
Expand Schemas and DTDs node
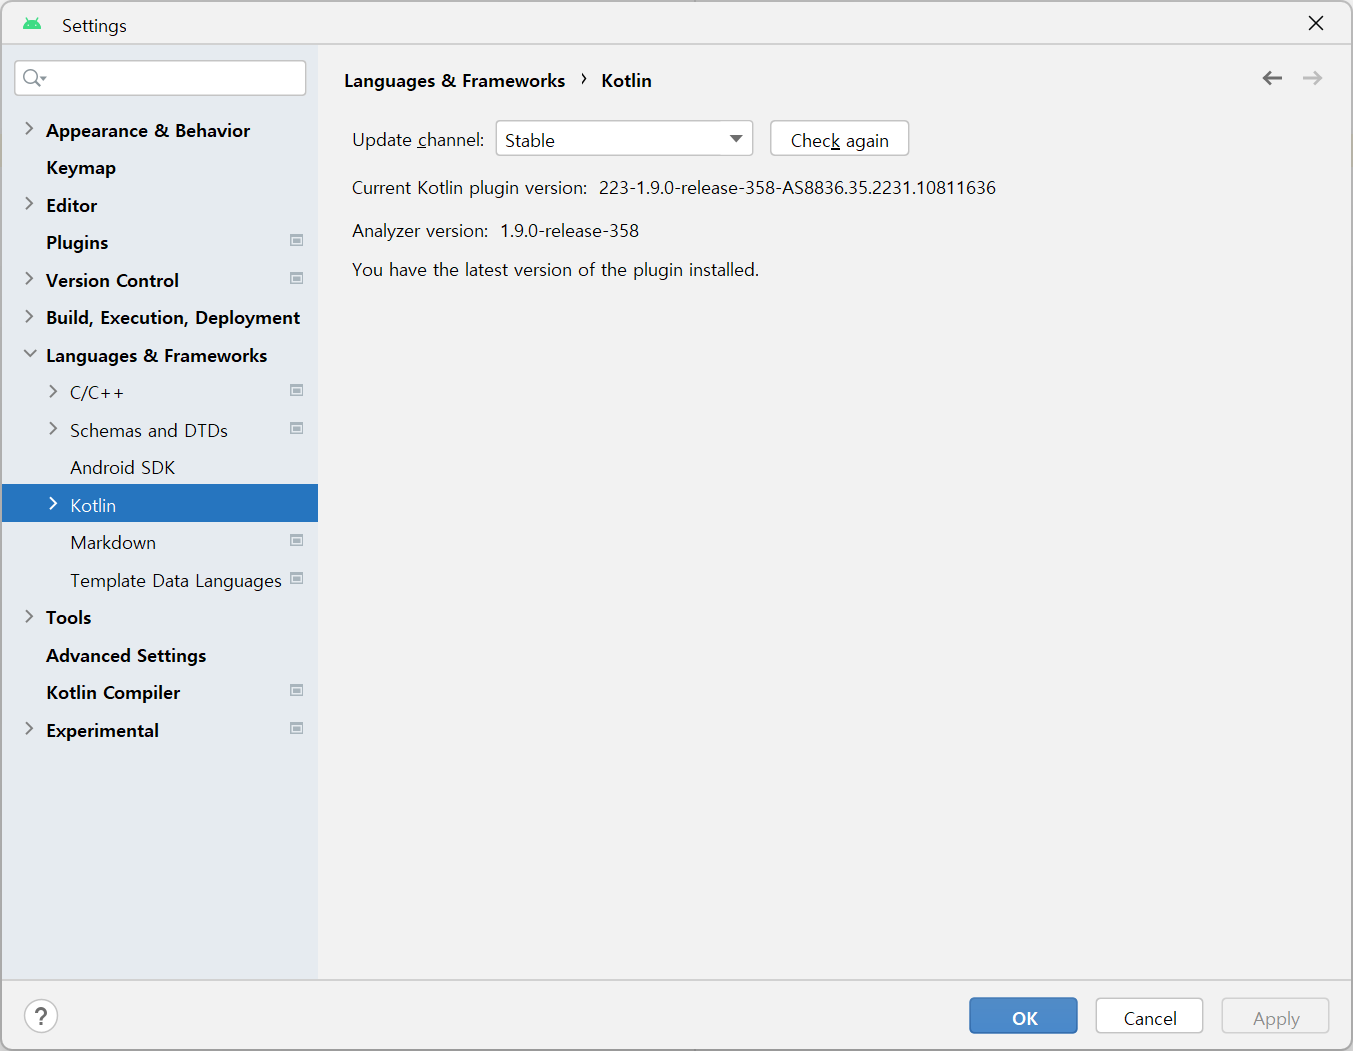click(x=53, y=429)
